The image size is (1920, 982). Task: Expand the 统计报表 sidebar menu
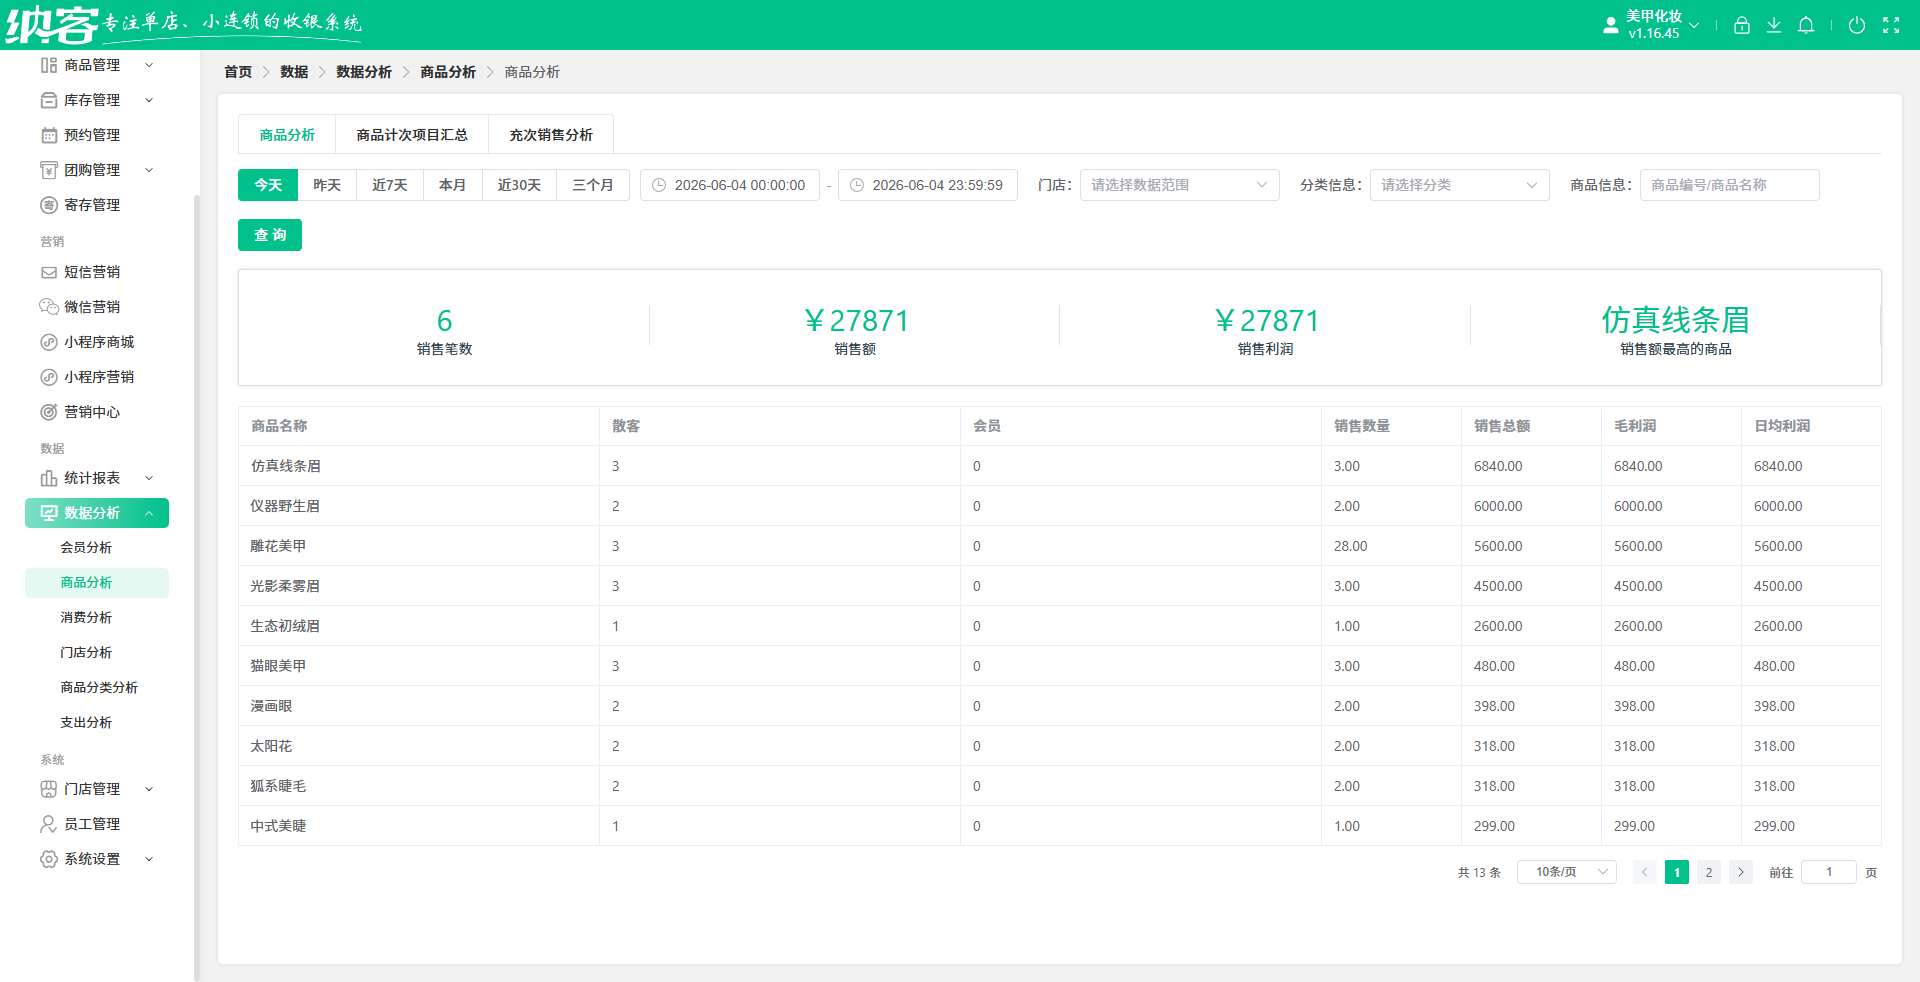(97, 478)
